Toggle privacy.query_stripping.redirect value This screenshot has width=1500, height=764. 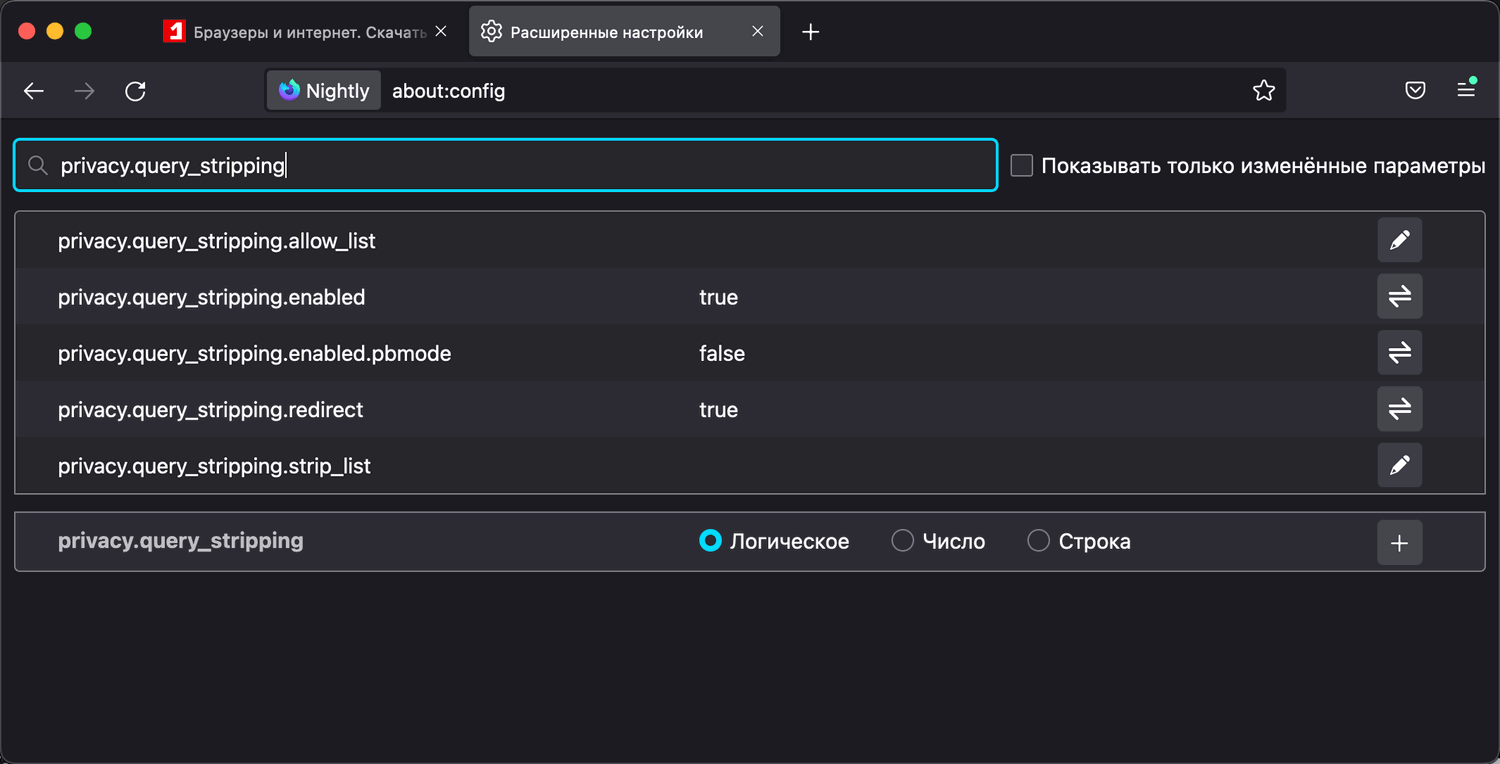1399,409
